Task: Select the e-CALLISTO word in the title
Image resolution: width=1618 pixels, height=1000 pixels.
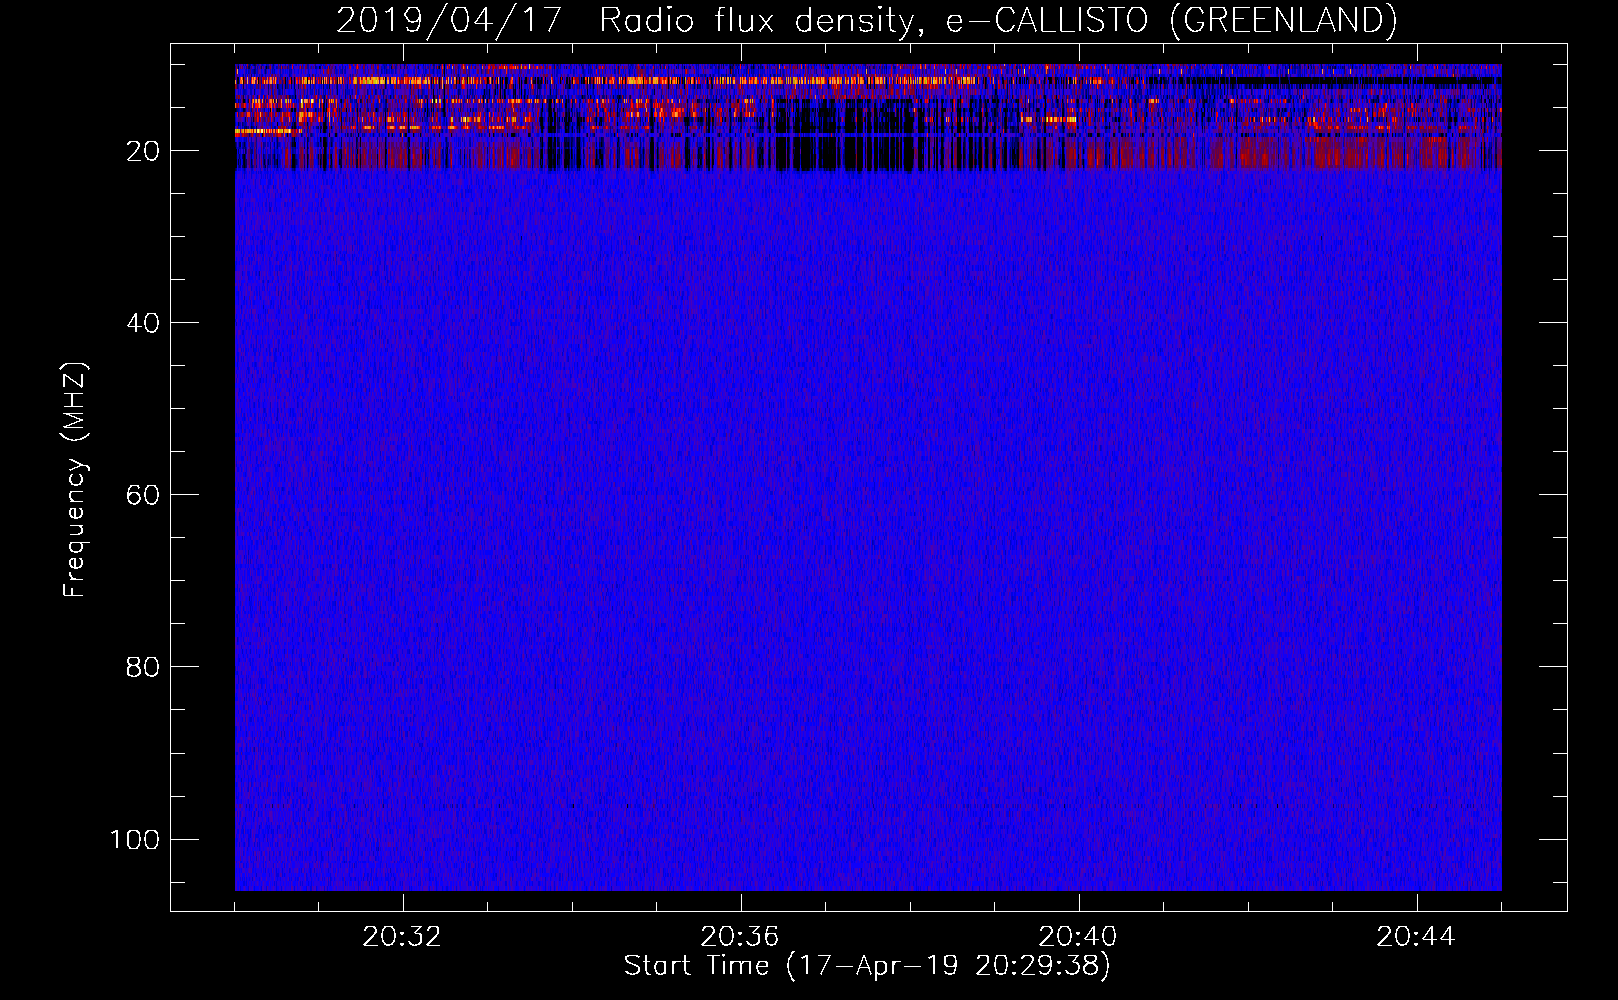Action: point(1046,21)
